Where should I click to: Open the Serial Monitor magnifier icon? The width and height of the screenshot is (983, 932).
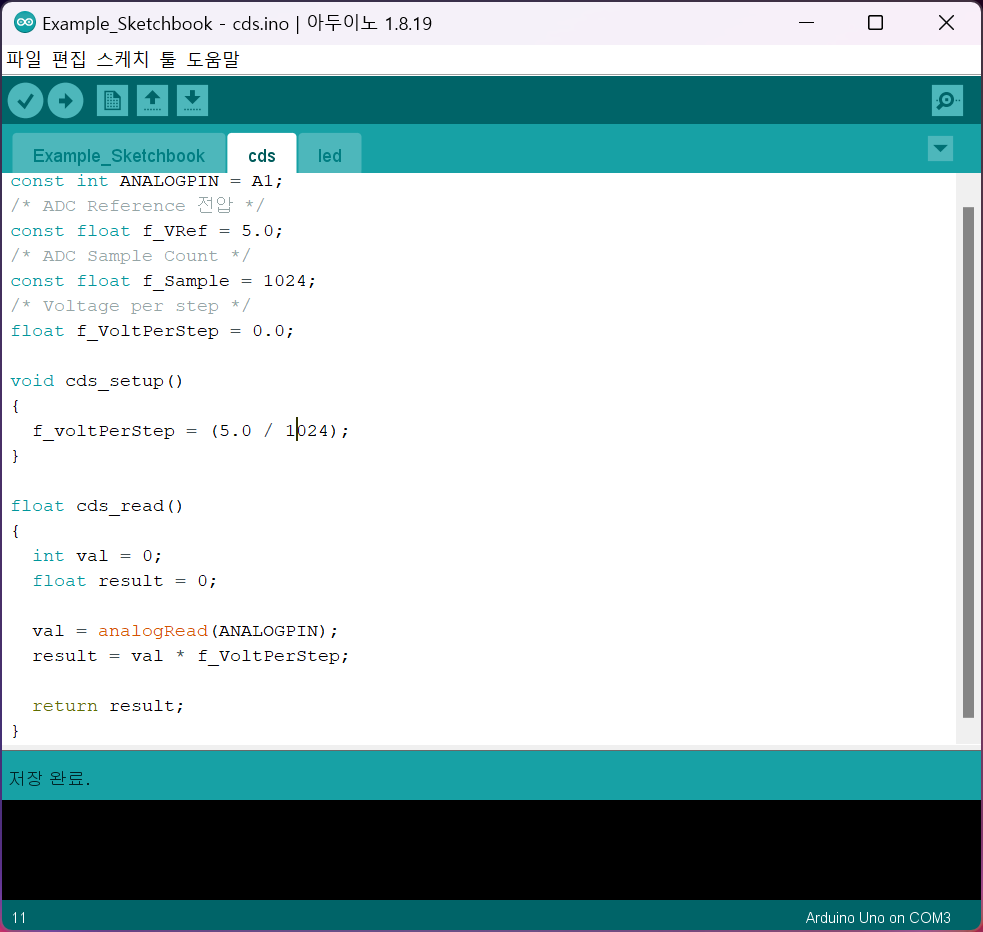pos(947,100)
